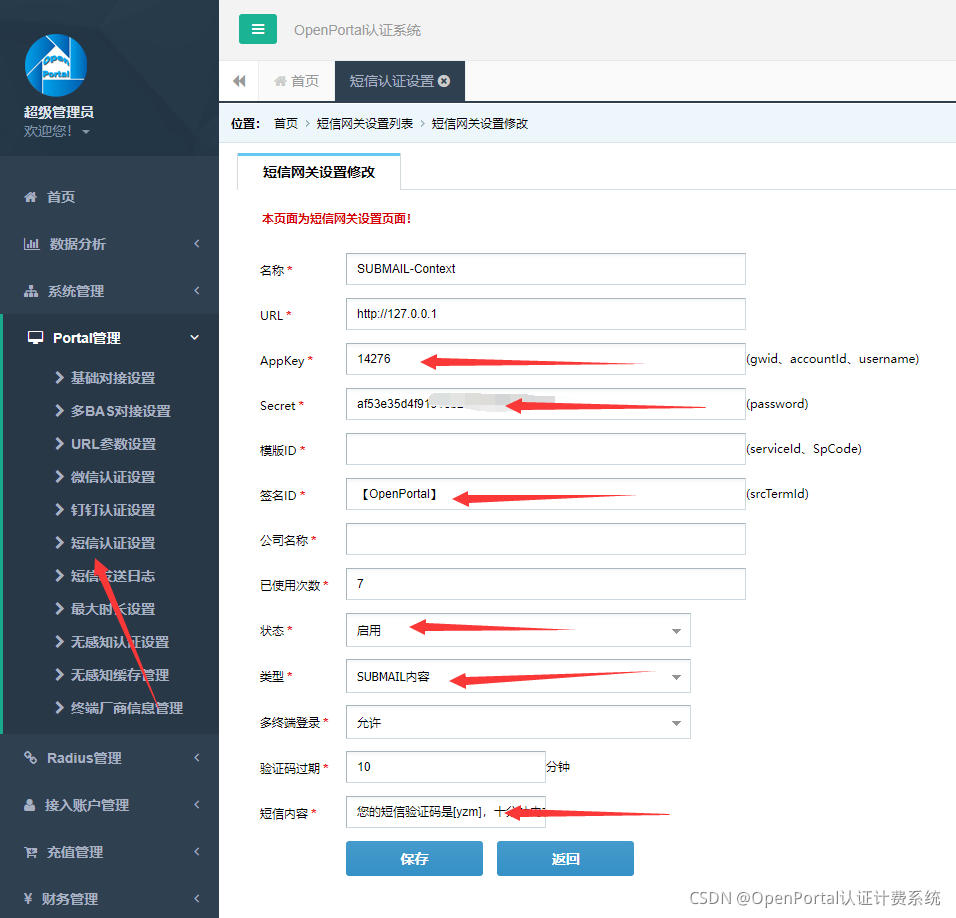Screen dimensions: 956x918
Task: Click the OpenPortal logo avatar
Action: point(56,65)
